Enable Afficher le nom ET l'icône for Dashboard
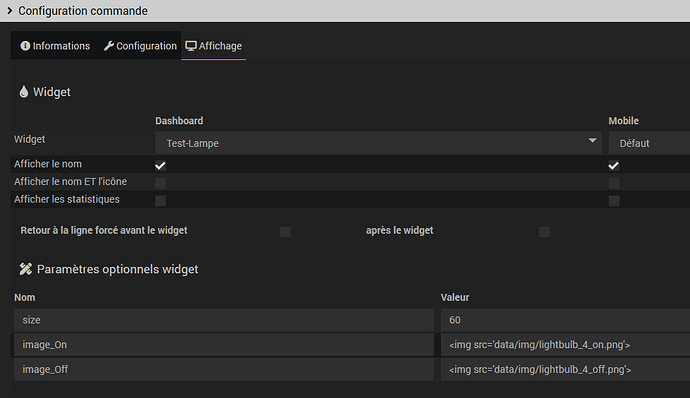The image size is (690, 398). [160, 183]
